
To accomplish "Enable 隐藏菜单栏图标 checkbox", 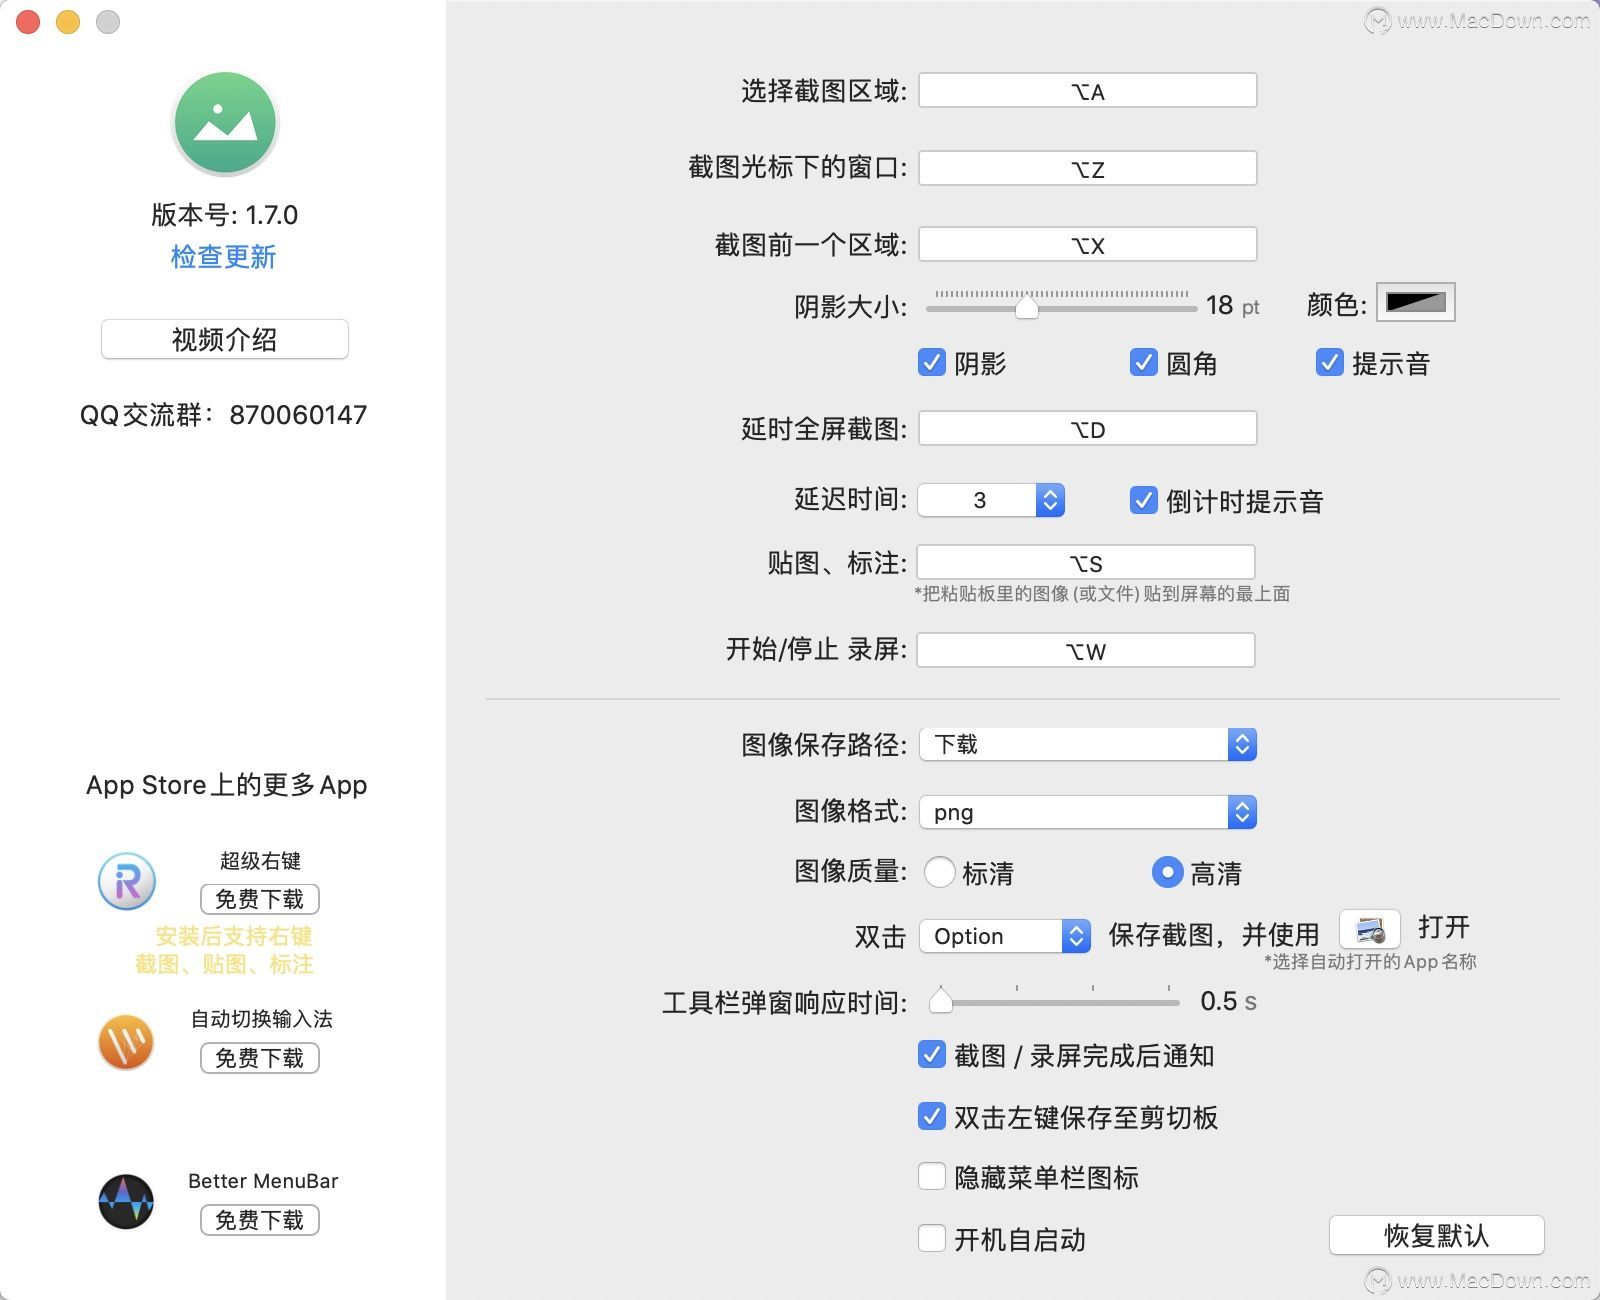I will (x=932, y=1177).
